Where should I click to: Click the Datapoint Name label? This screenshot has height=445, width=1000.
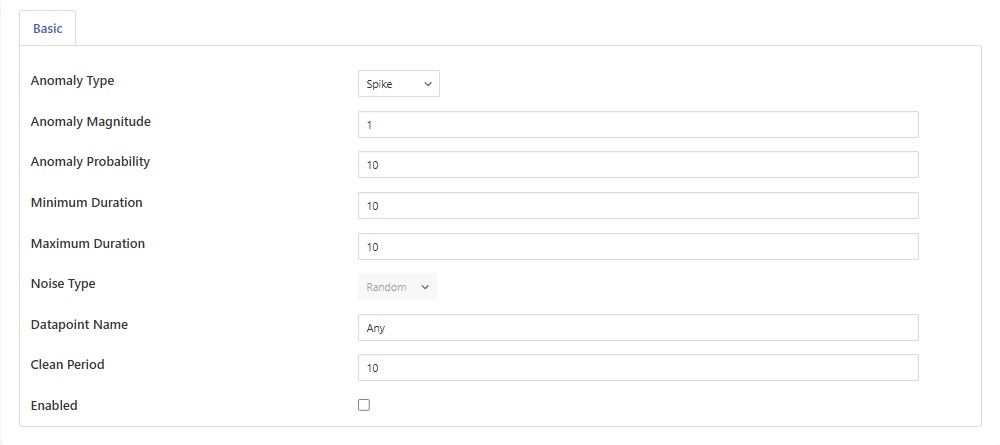point(79,324)
